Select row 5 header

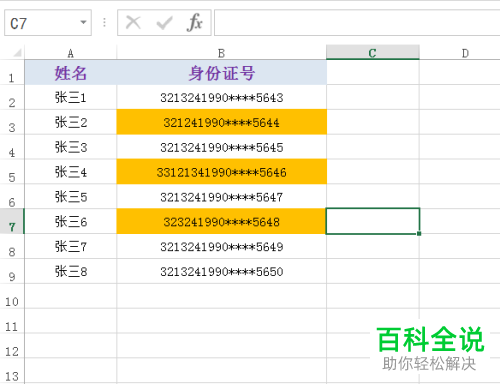(12, 172)
